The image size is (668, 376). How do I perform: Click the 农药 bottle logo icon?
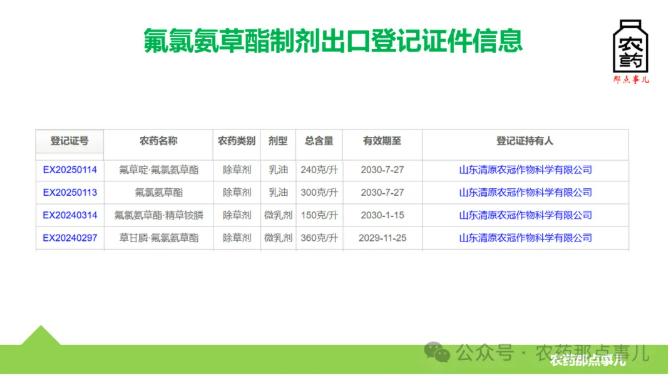click(x=631, y=46)
